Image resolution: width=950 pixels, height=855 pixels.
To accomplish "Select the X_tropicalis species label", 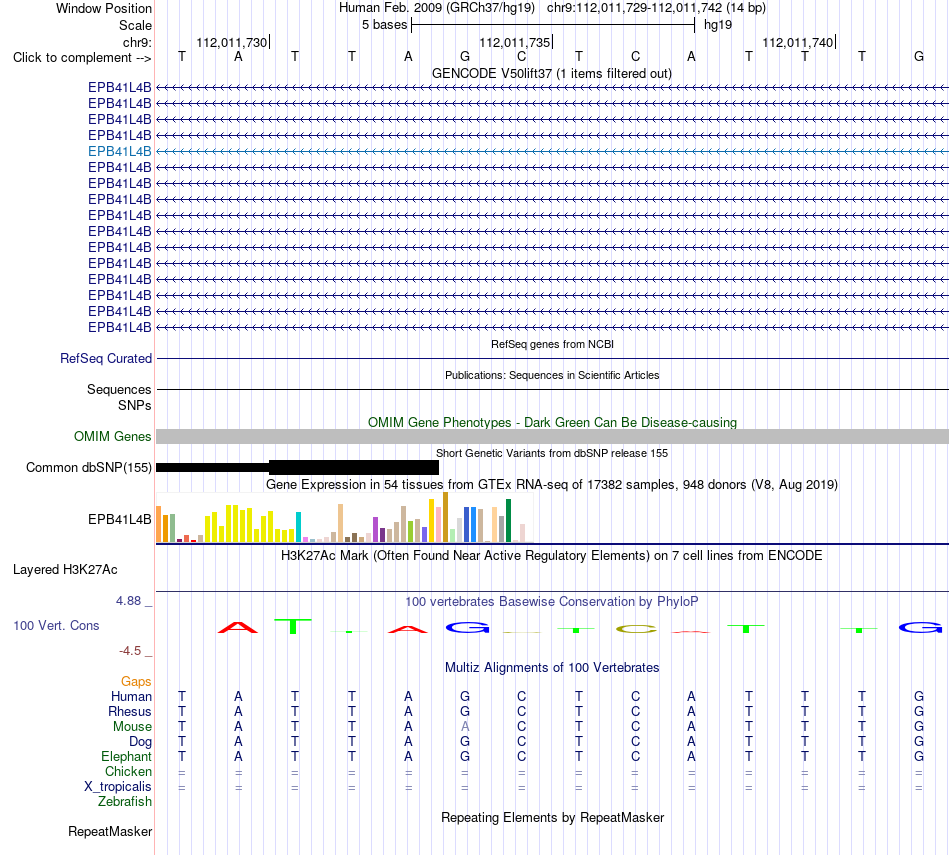I will (118, 787).
